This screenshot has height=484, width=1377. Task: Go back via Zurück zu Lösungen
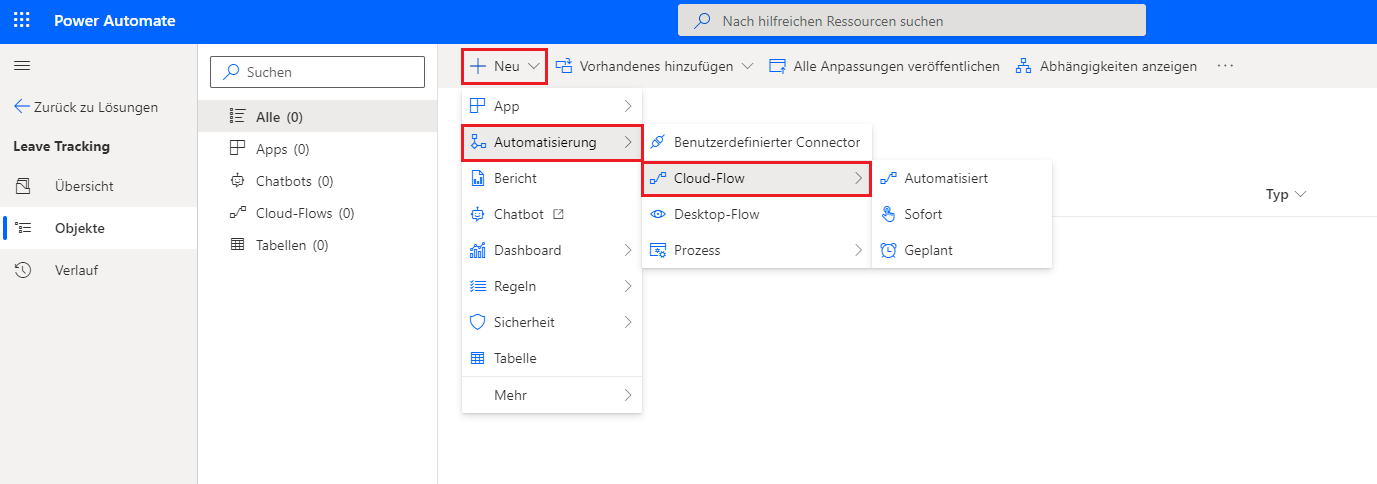pos(86,107)
